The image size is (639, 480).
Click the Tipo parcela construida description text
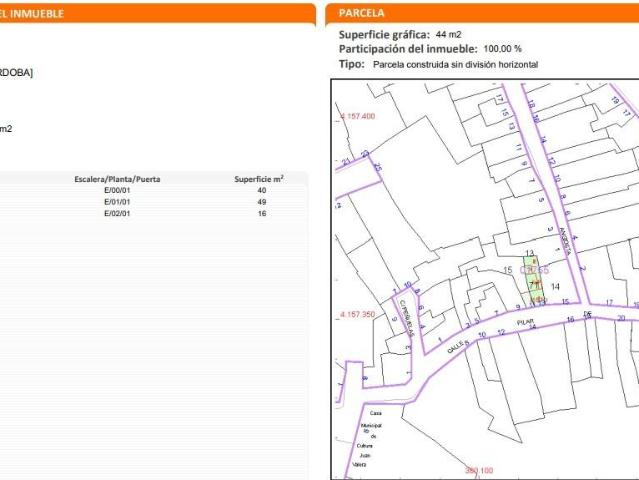point(455,64)
